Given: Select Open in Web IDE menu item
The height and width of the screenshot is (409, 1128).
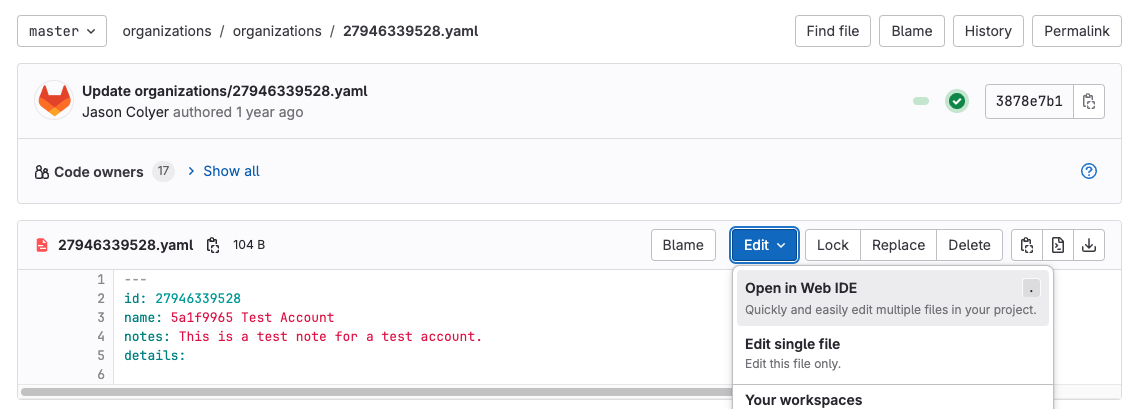Looking at the screenshot, I should [x=892, y=298].
